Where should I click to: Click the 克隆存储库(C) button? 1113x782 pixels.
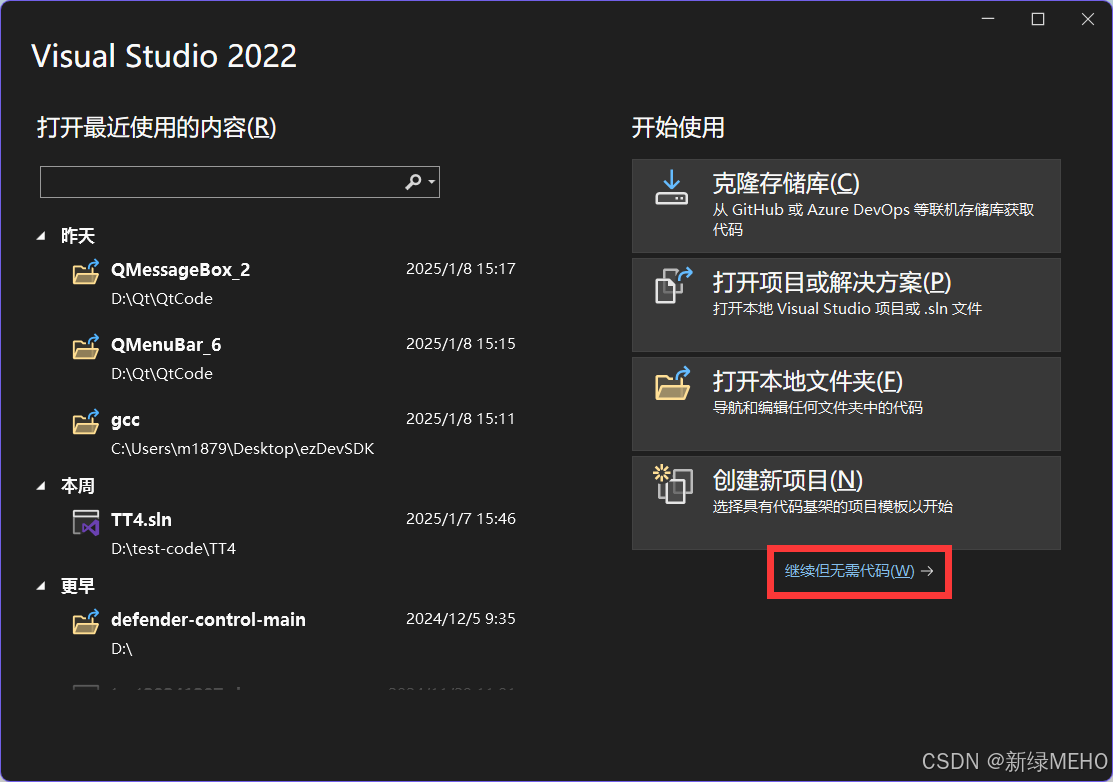pos(846,206)
